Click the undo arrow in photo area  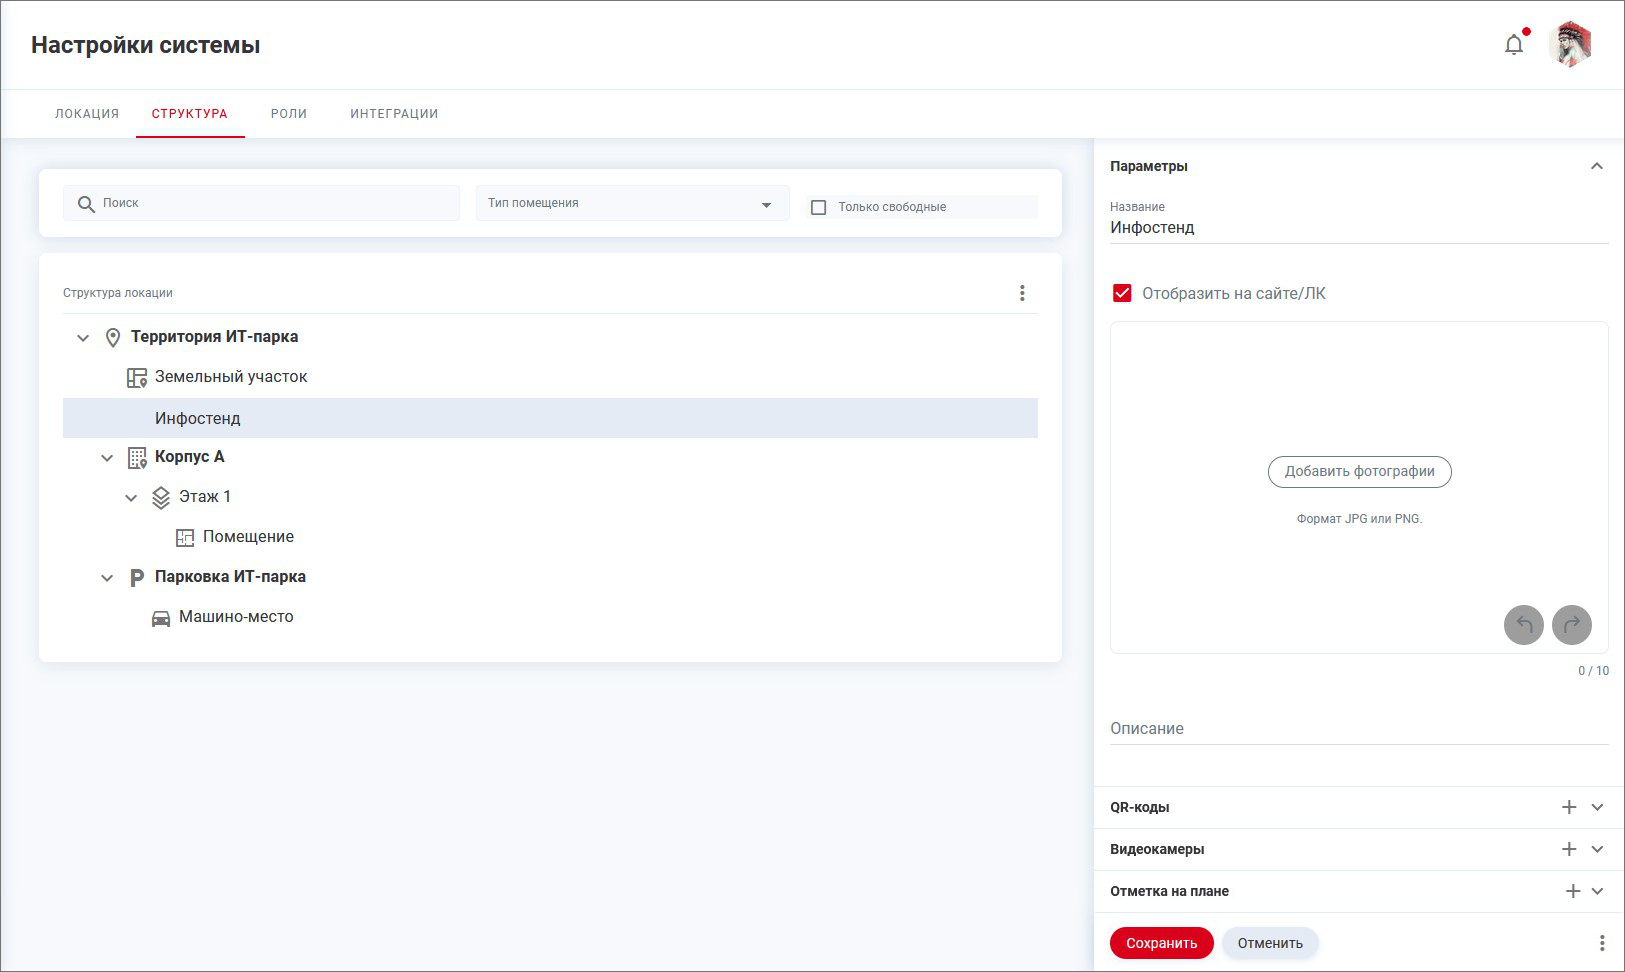(x=1523, y=625)
